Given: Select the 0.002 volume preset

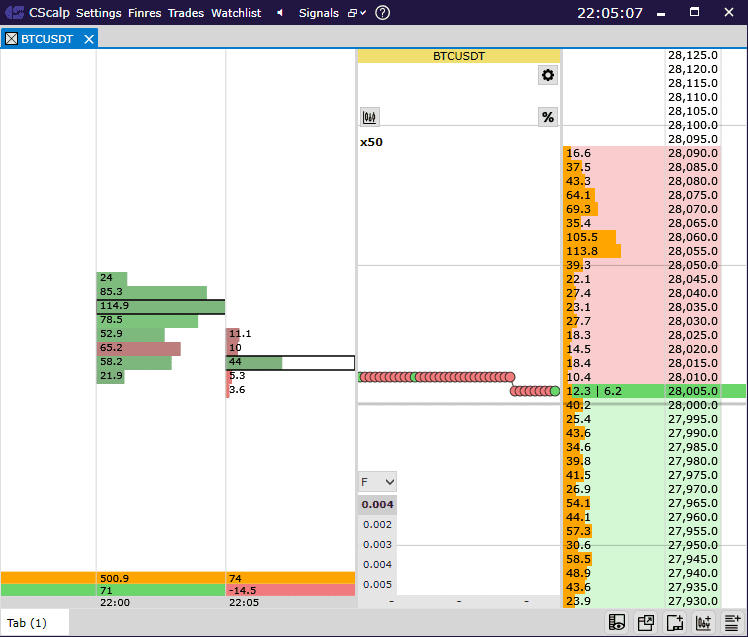Looking at the screenshot, I should click(377, 524).
